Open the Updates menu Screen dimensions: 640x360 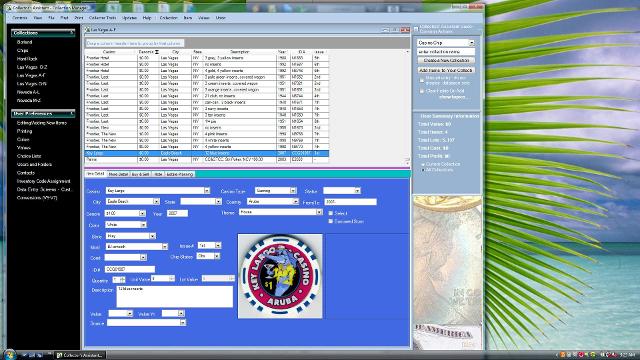pos(129,18)
